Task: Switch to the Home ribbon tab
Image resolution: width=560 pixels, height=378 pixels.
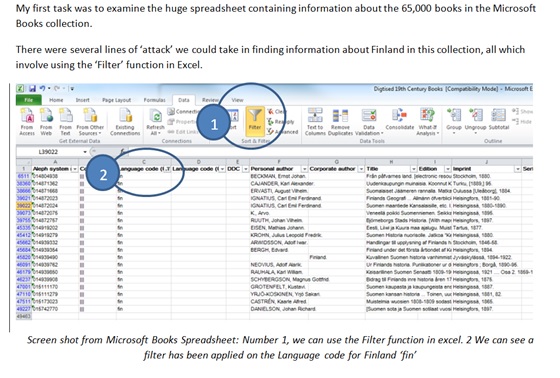Action: 56,100
